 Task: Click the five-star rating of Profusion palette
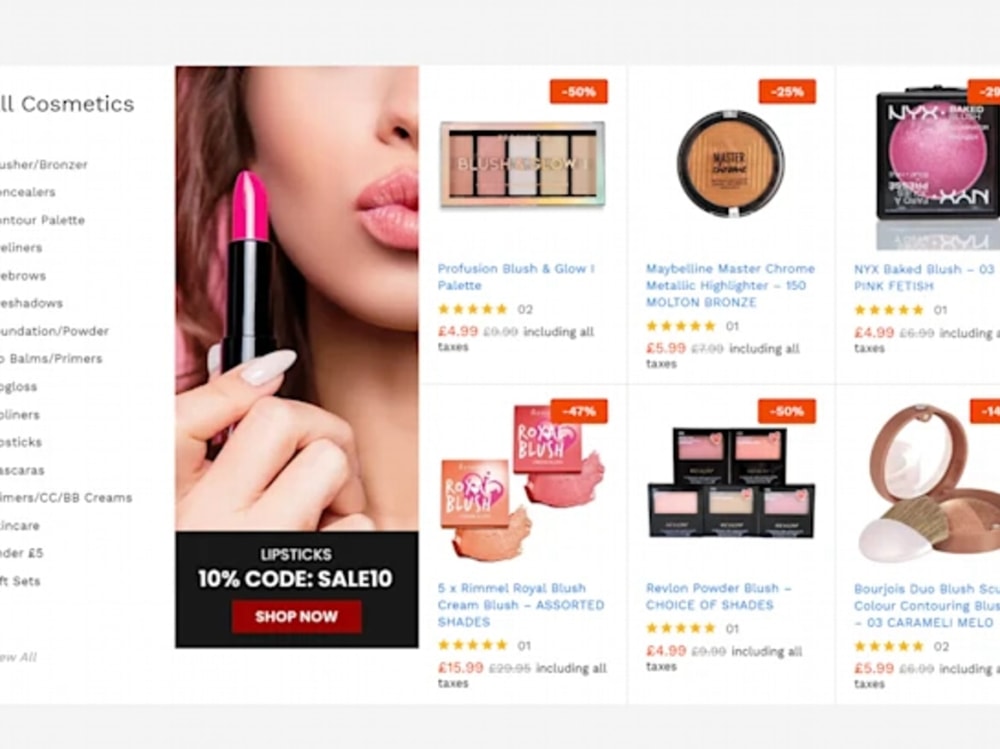click(473, 309)
